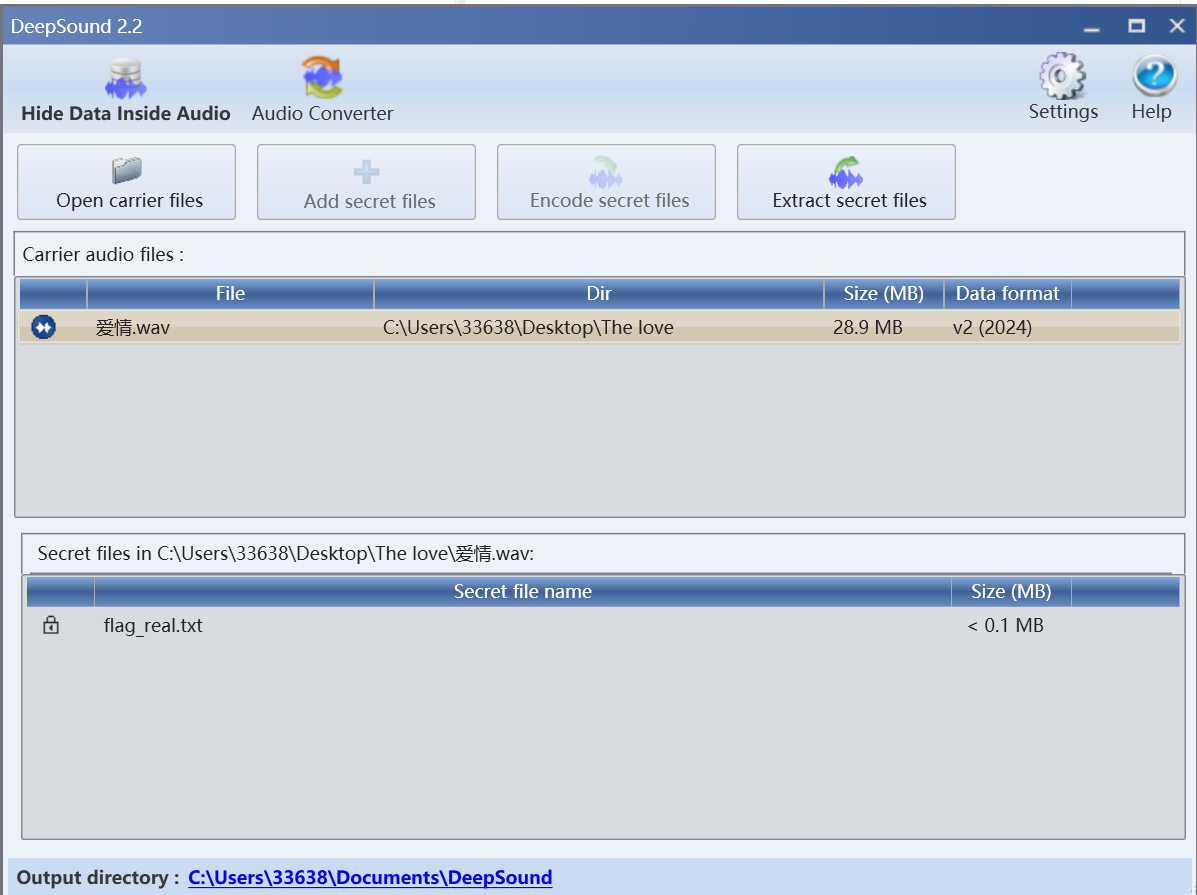Image resolution: width=1197 pixels, height=895 pixels.
Task: Click the carrier directory path cell
Action: (528, 328)
